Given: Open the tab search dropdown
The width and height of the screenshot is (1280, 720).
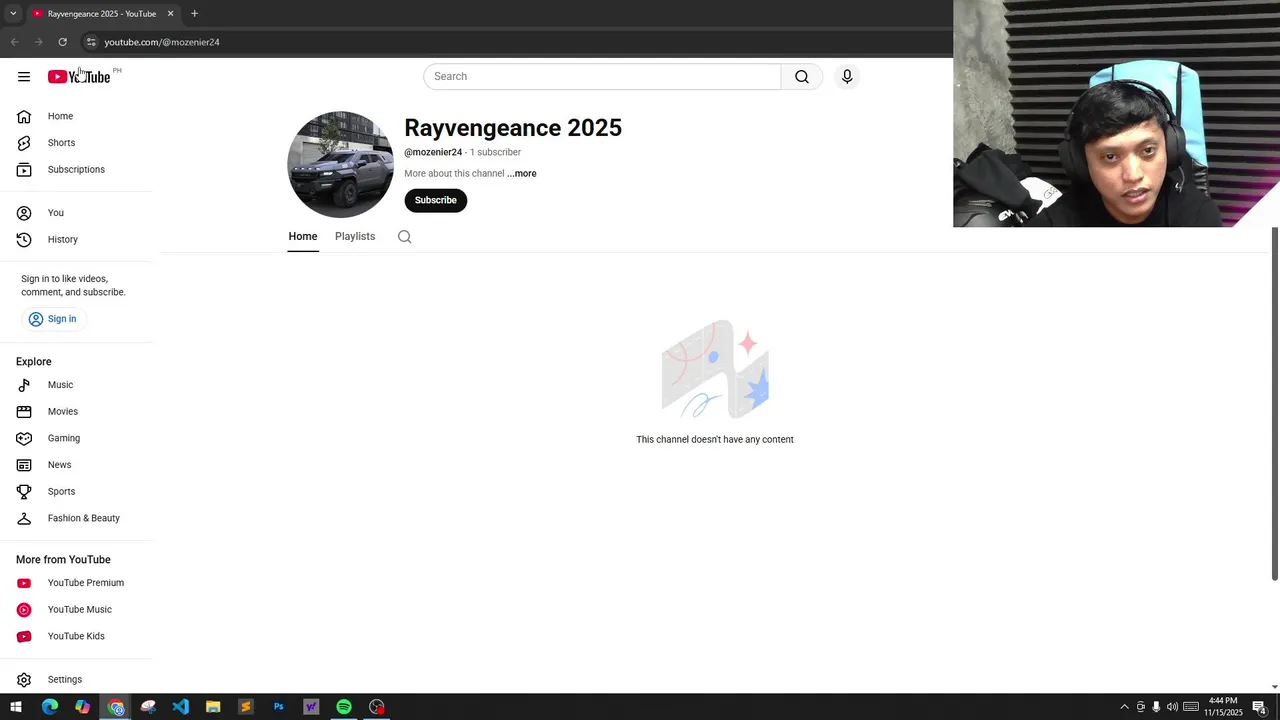Looking at the screenshot, I should (x=13, y=14).
